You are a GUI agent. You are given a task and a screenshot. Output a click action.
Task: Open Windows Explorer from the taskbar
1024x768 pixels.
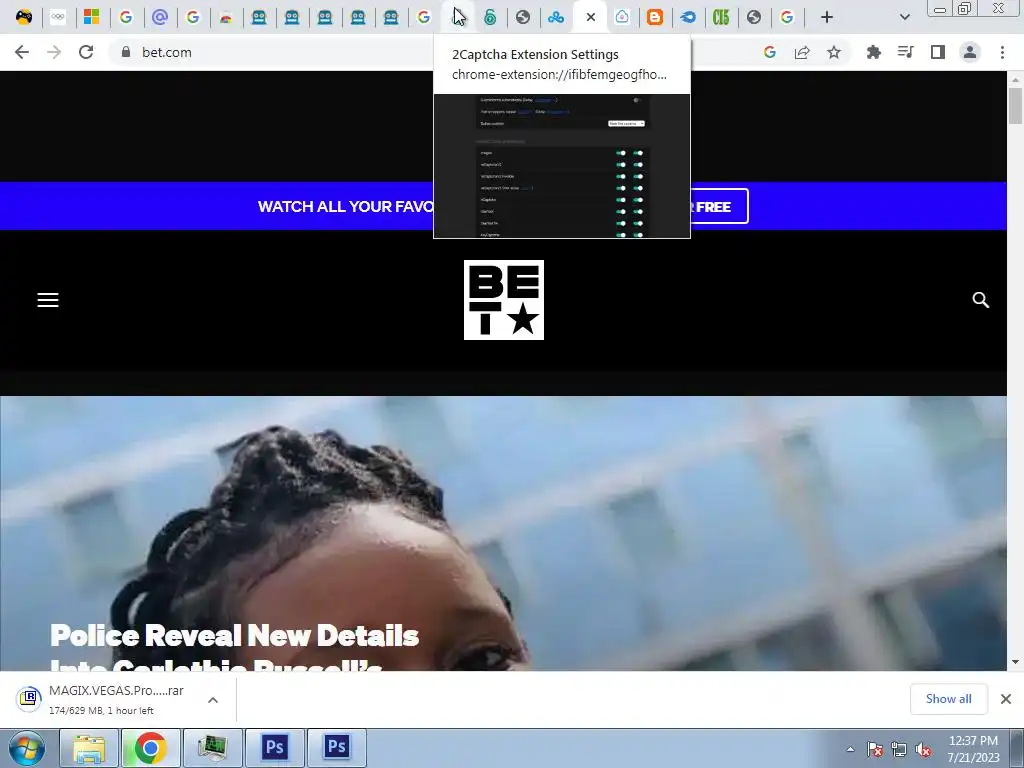tap(88, 748)
